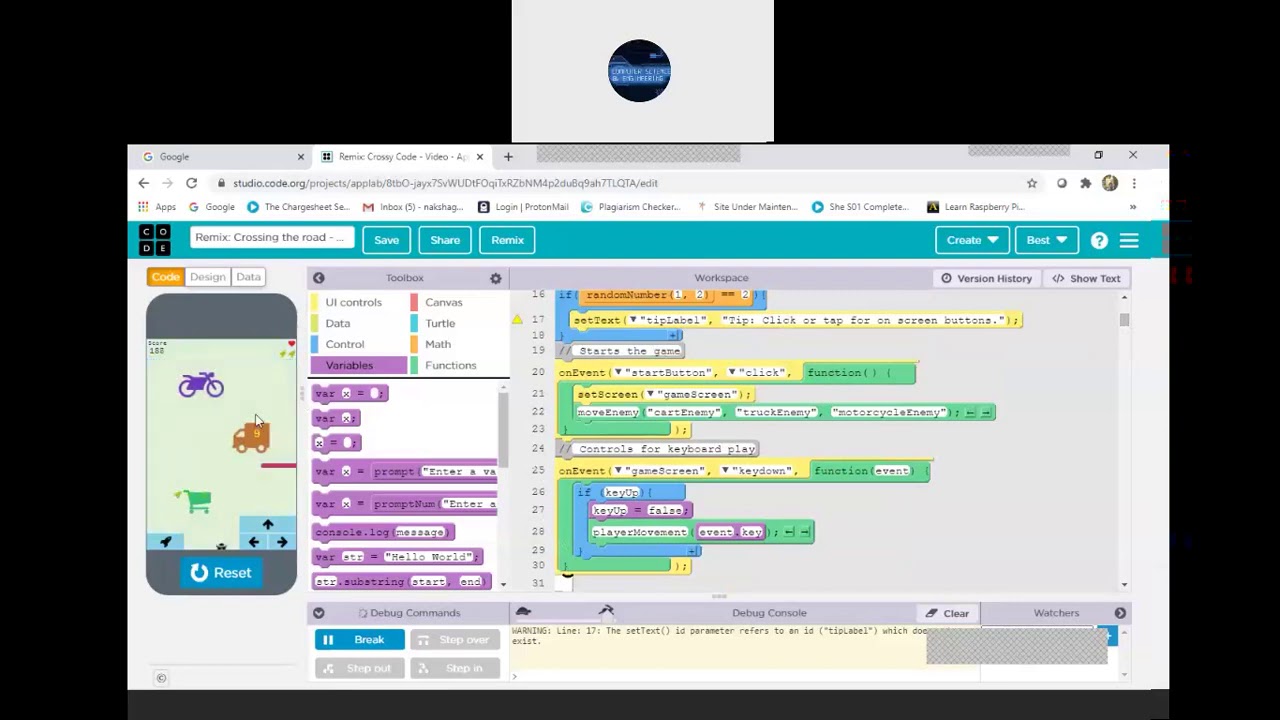
Task: Open the gameScreen dropdown on line 21
Action: (650, 394)
